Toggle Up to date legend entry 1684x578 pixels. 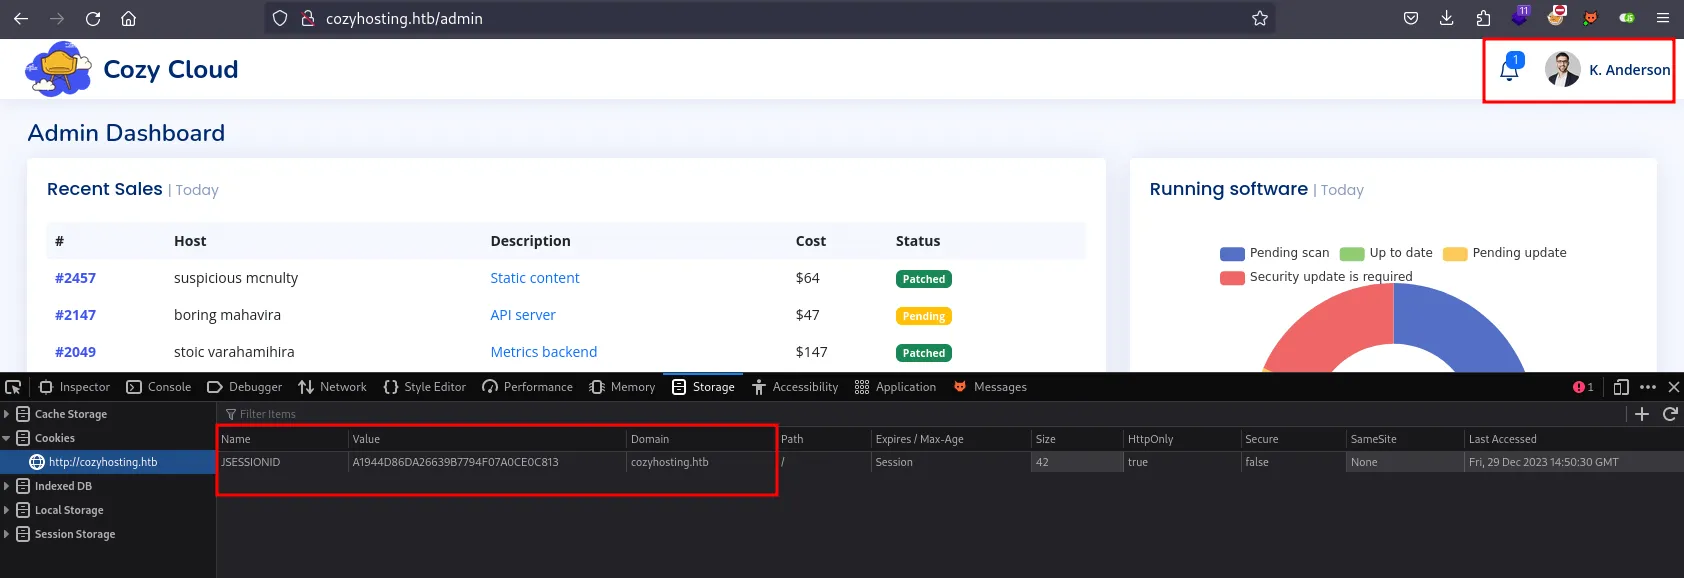[x=1387, y=253]
